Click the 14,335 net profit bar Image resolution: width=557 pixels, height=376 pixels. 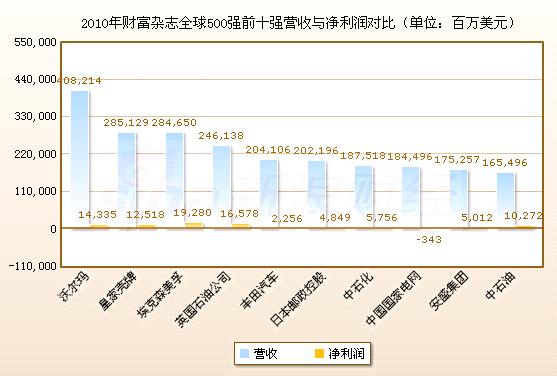[x=99, y=226]
